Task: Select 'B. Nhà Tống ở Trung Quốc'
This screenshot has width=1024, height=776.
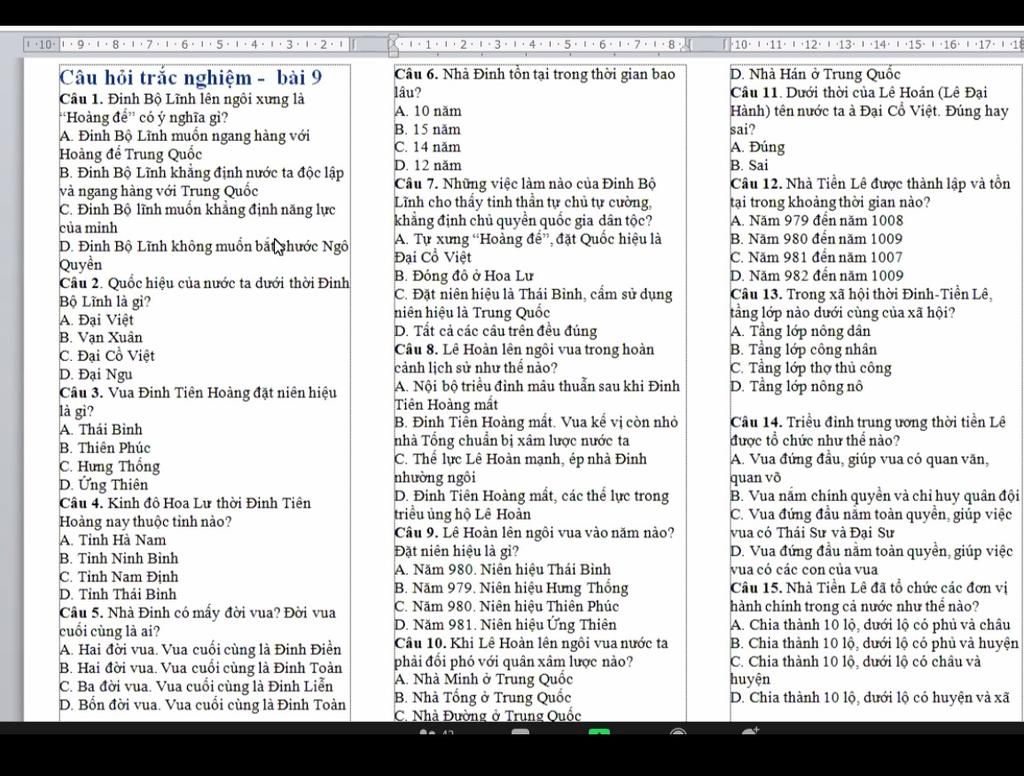Action: tap(483, 698)
